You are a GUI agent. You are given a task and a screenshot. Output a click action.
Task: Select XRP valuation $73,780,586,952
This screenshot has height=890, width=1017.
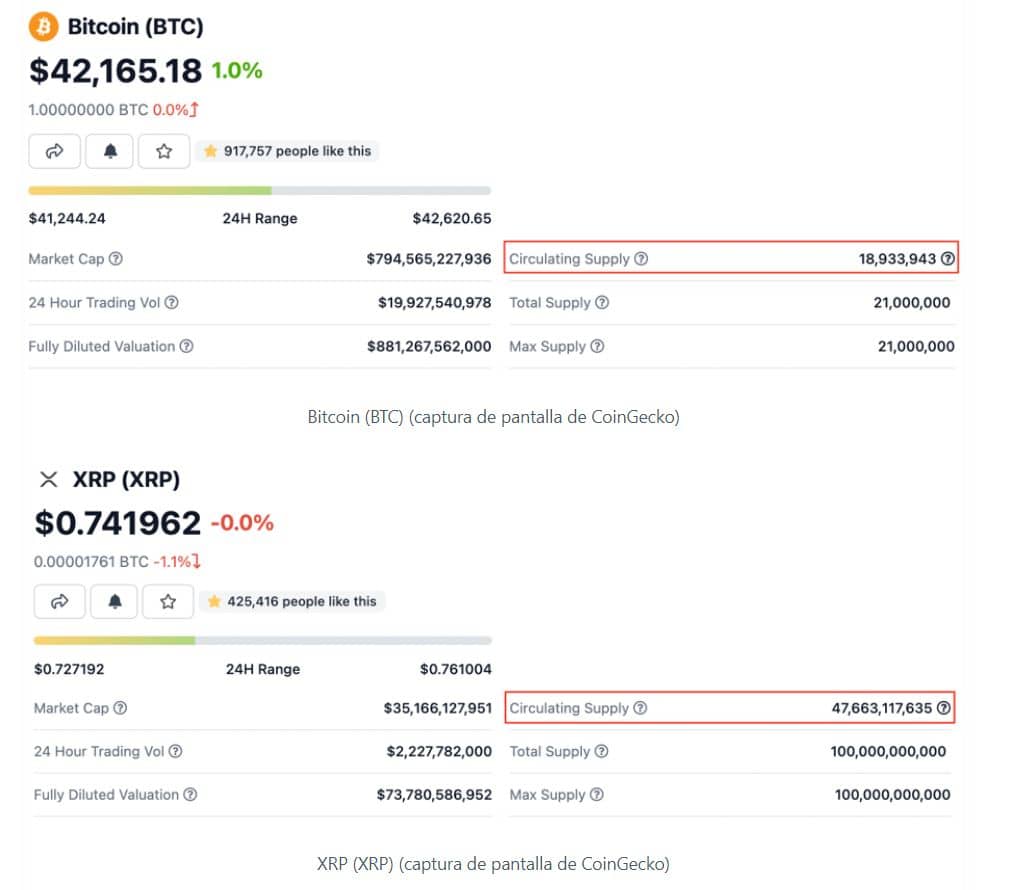click(435, 795)
